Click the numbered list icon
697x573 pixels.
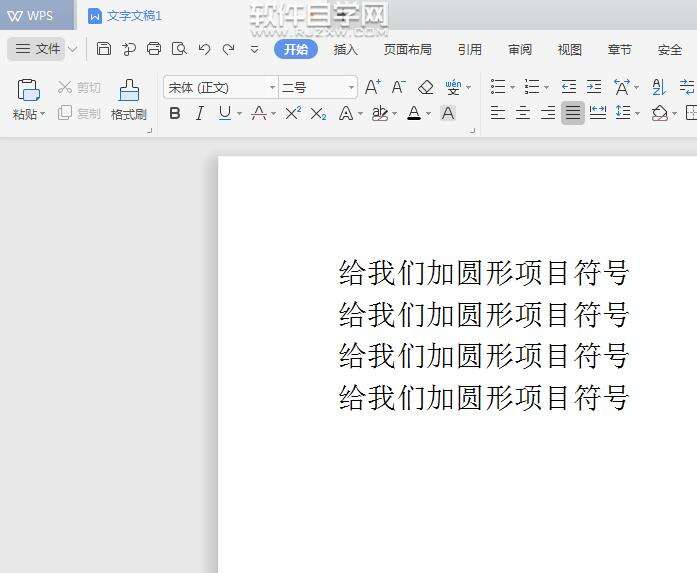[x=532, y=87]
